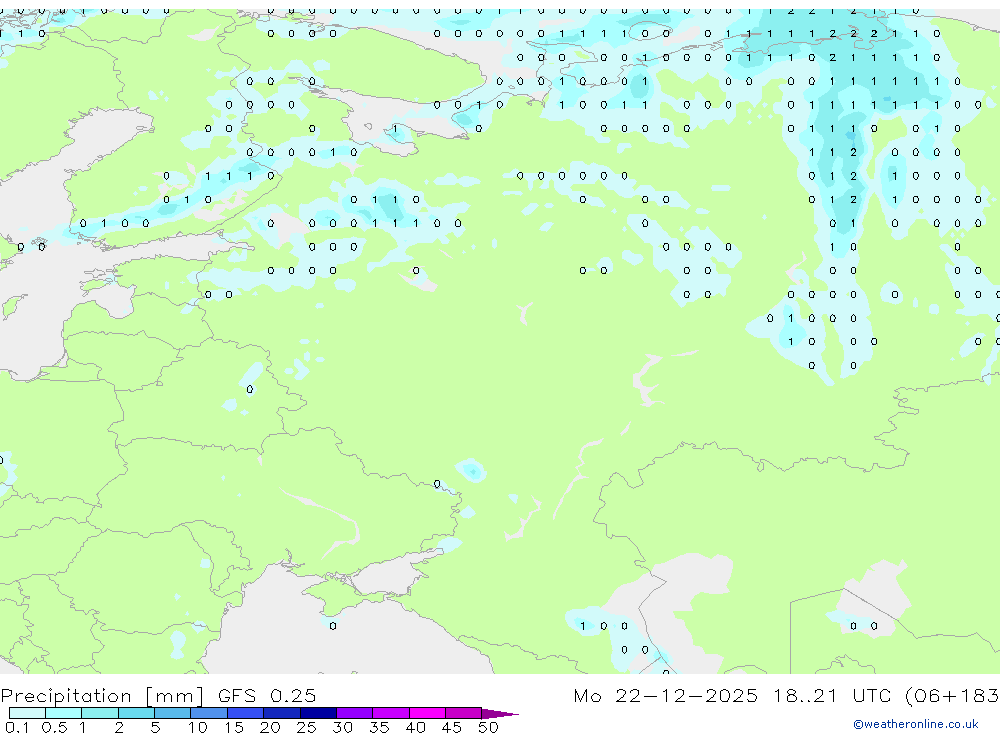Click the '10' legend label

[197, 727]
